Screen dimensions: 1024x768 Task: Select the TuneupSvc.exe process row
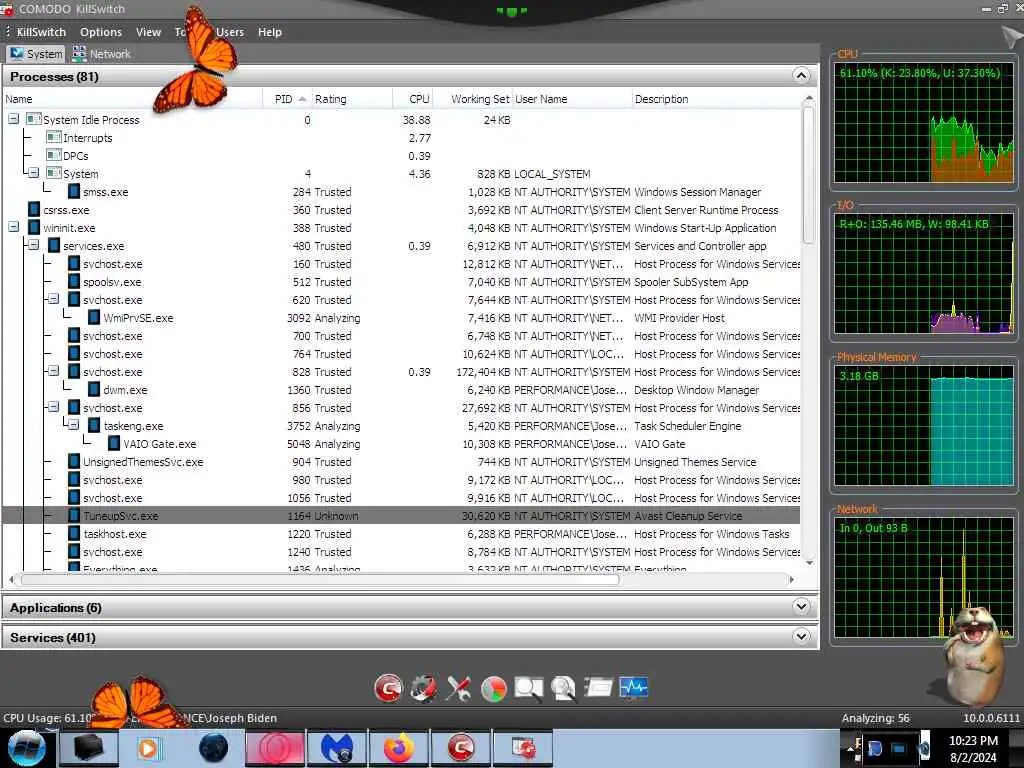pyautogui.click(x=402, y=515)
